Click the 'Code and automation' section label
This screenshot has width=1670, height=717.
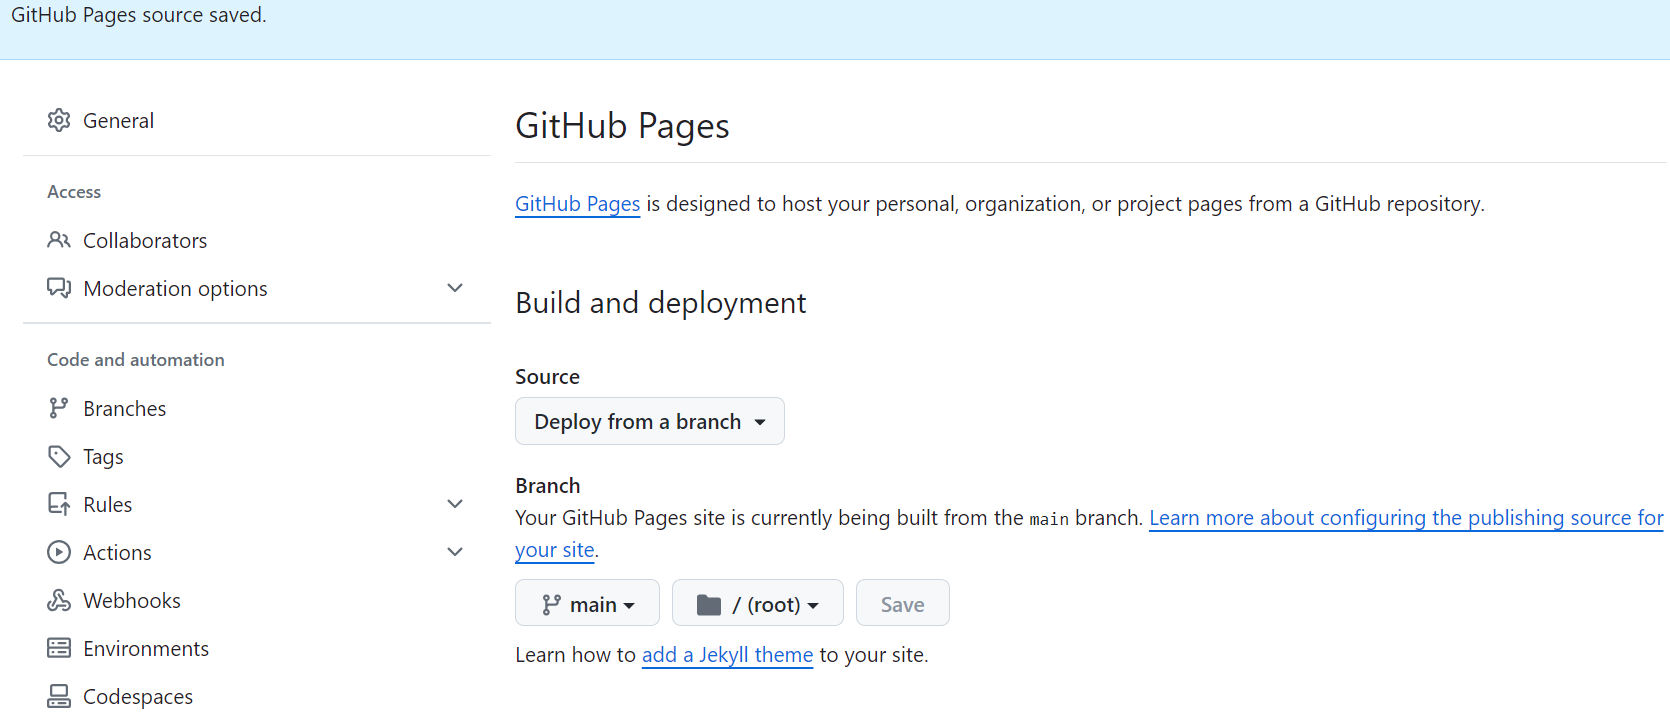pos(136,359)
